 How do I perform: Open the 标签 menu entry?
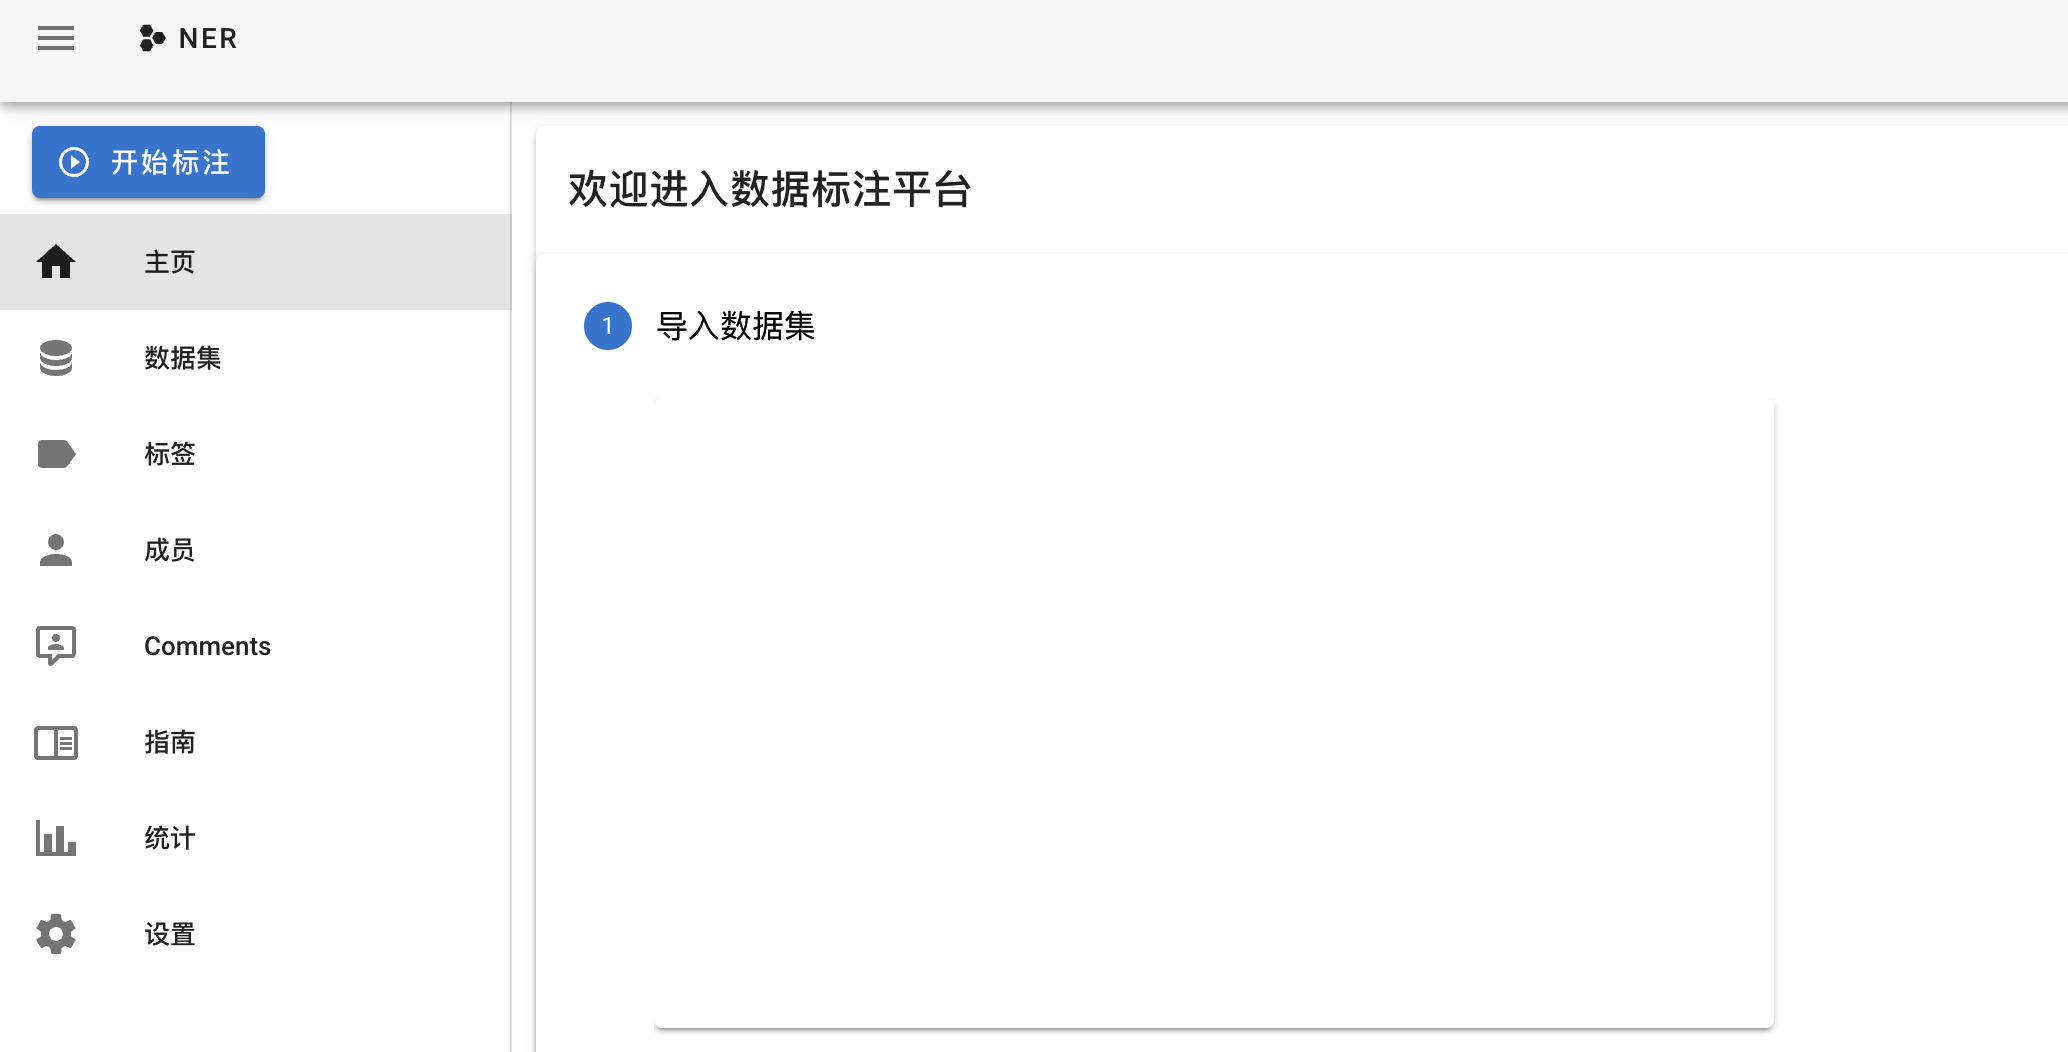pos(255,454)
